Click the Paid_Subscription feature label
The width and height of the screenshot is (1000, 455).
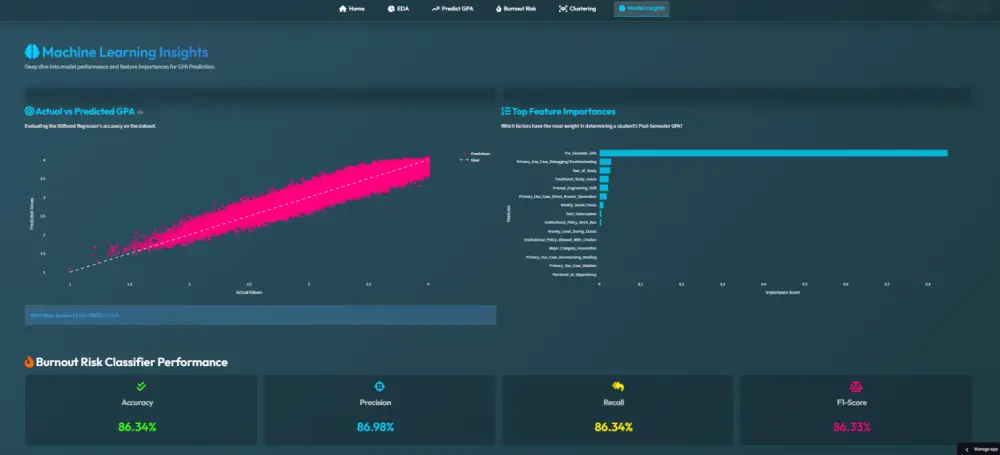(582, 214)
